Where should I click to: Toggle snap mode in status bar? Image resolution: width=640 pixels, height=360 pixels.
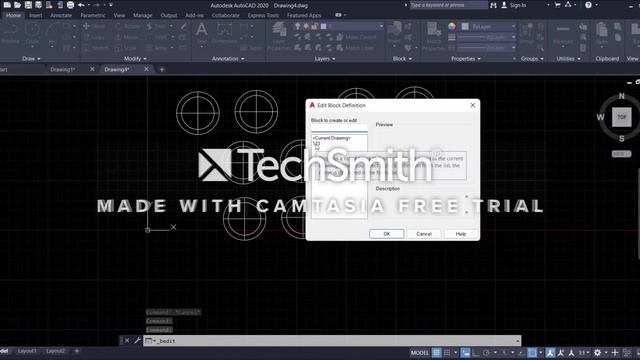coord(447,352)
